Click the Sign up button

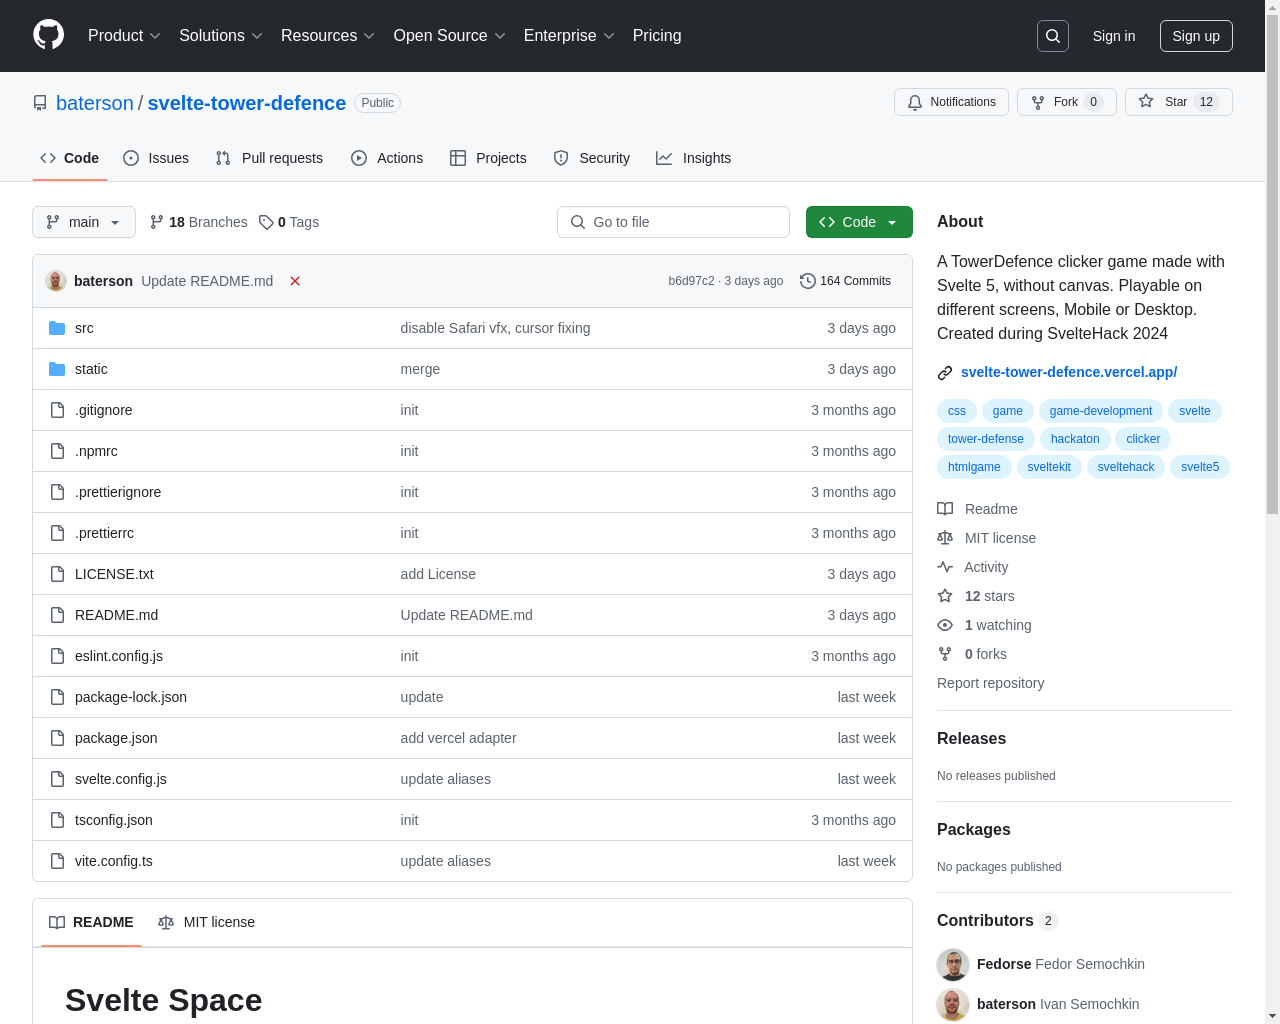coord(1196,36)
